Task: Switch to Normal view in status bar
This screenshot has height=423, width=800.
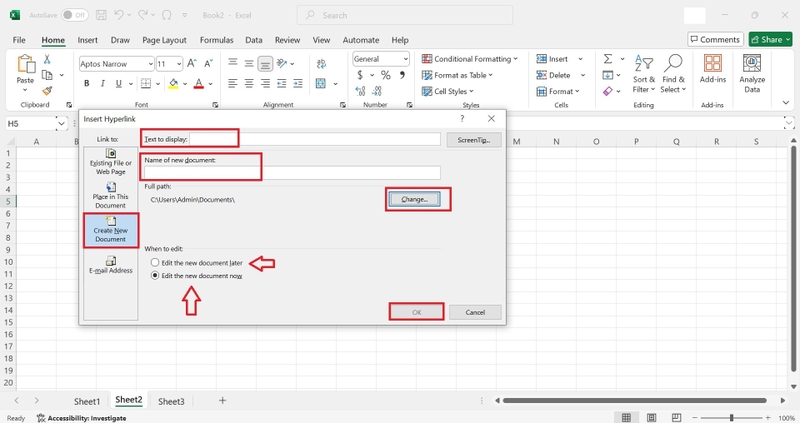Action: point(627,417)
